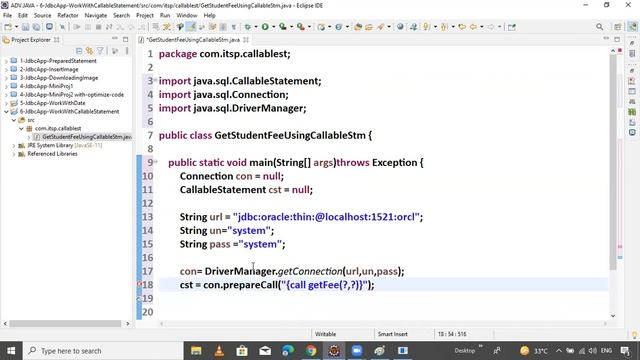Viewport: 640px width, 360px height.
Task: Expand the 2-JdbcApp-InsertImage project
Action: pyautogui.click(x=6, y=69)
